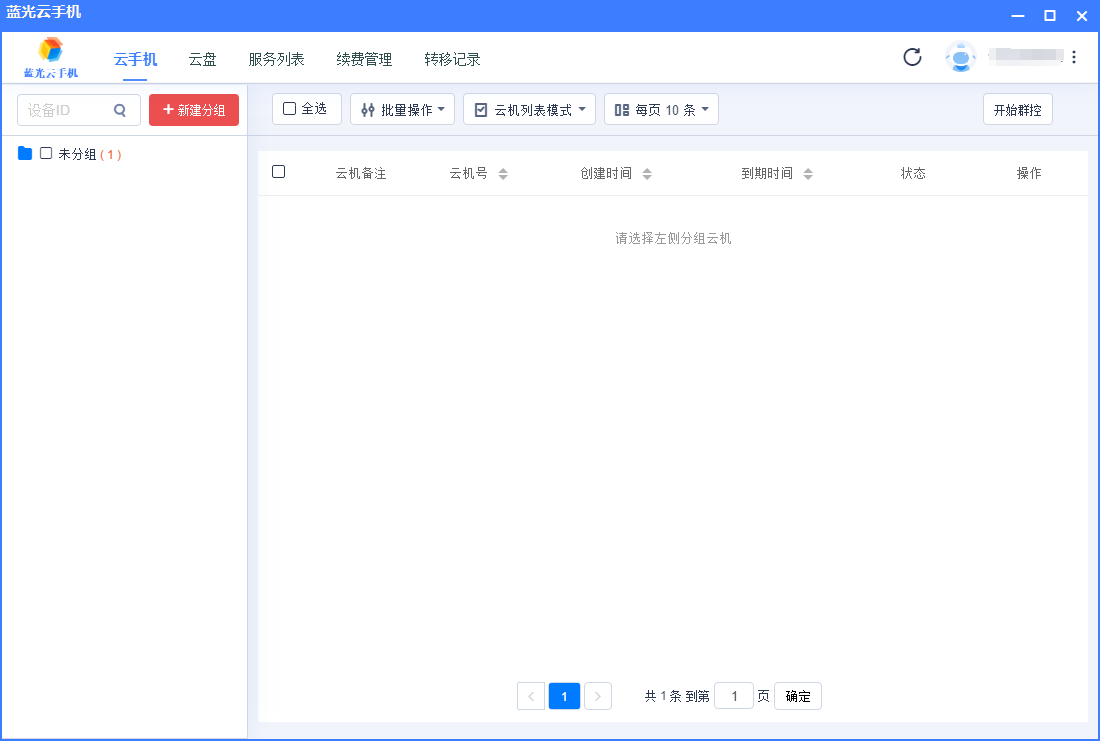Sort by 创建时间 column arrows
This screenshot has height=741, width=1100.
click(647, 174)
